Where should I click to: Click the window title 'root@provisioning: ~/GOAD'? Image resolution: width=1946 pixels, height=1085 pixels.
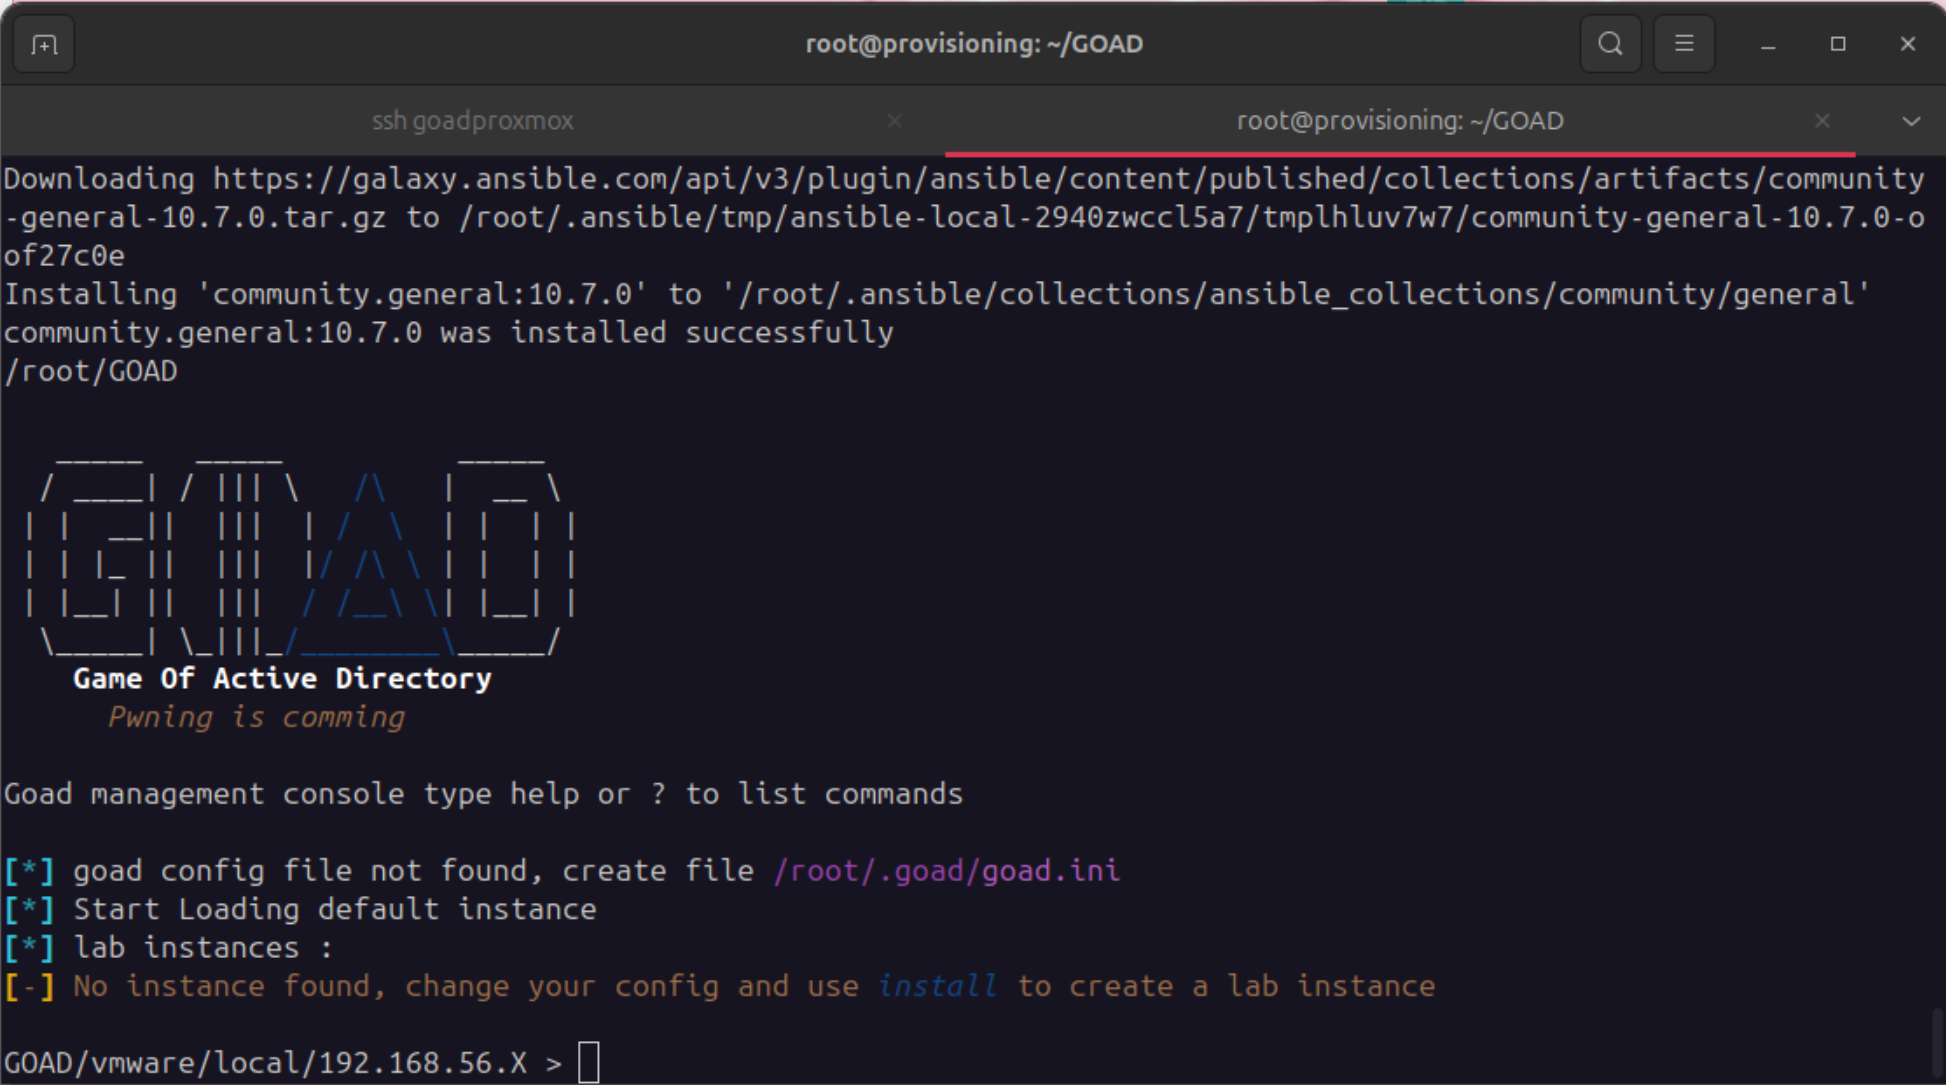click(974, 44)
